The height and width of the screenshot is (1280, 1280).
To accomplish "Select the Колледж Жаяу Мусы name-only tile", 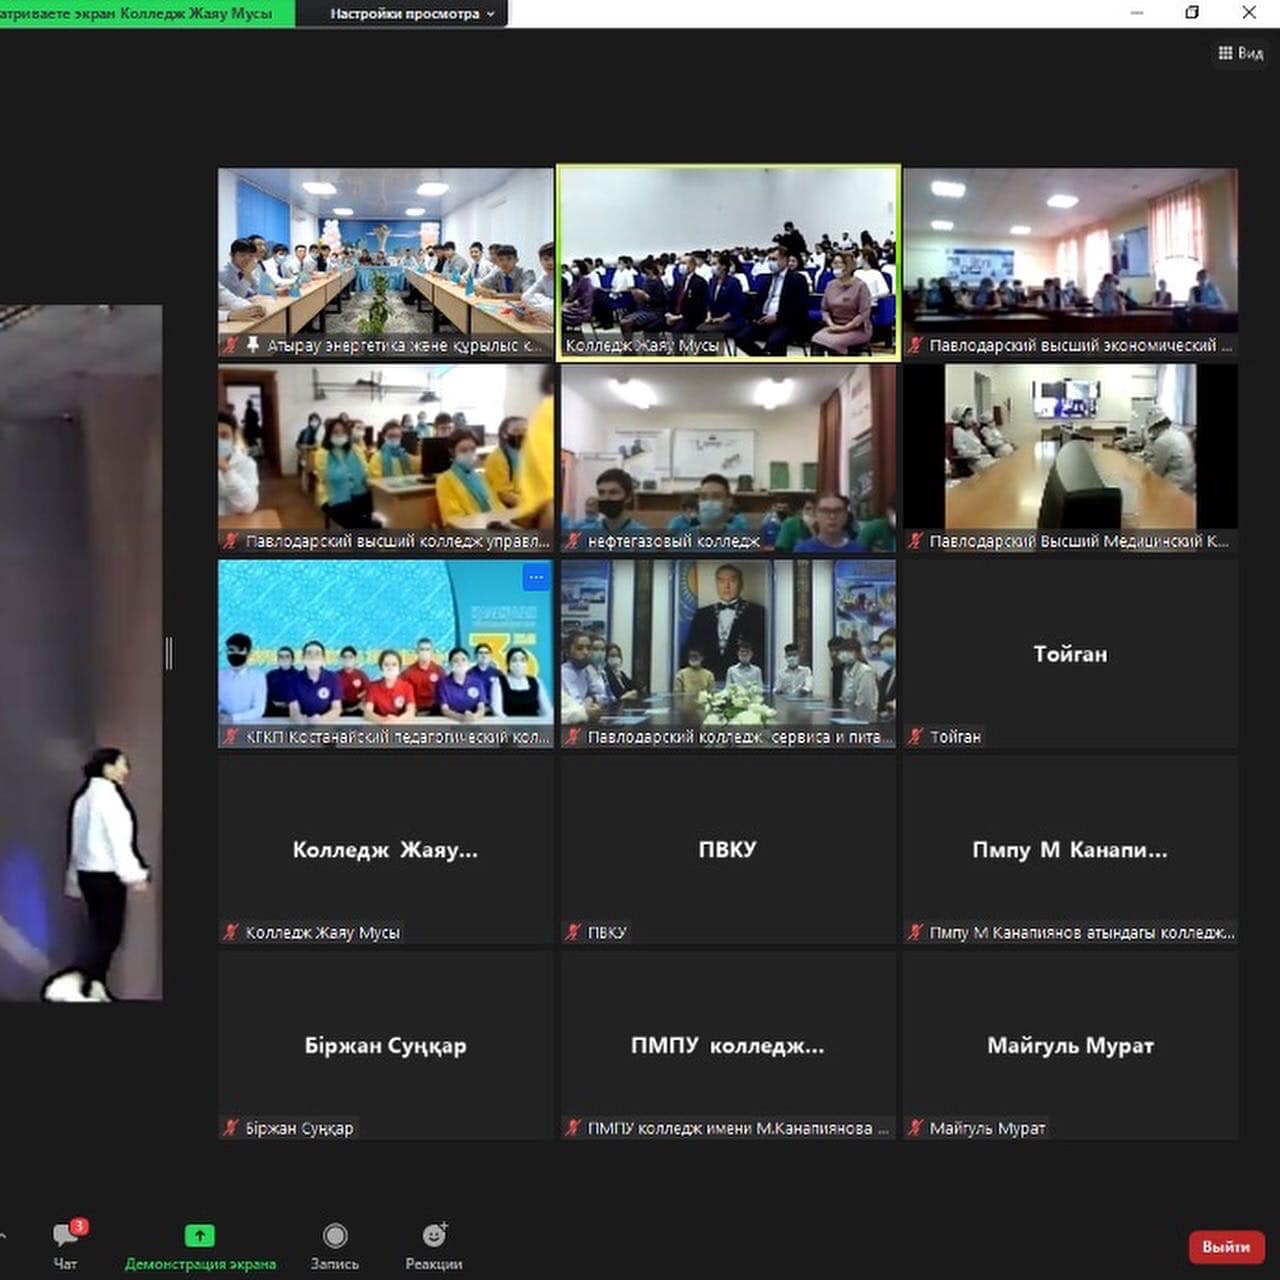I will point(385,850).
